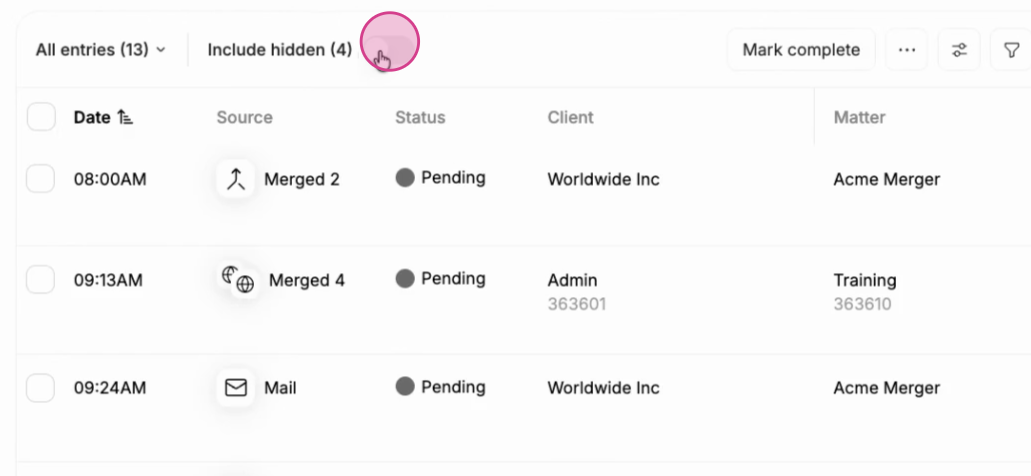Image resolution: width=1031 pixels, height=476 pixels.
Task: Click the Date sort ascending icon
Action: coord(125,117)
